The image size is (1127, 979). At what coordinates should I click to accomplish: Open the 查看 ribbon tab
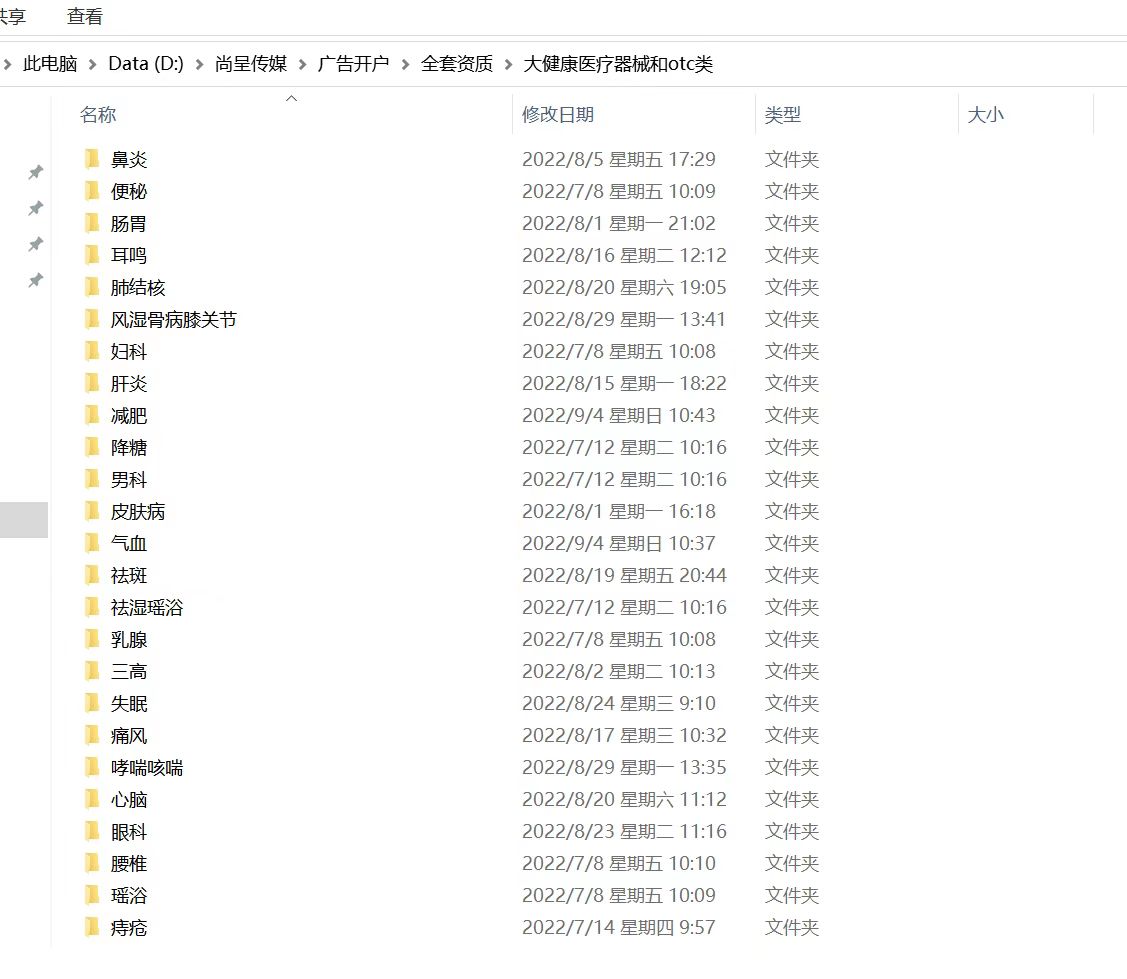[x=84, y=17]
